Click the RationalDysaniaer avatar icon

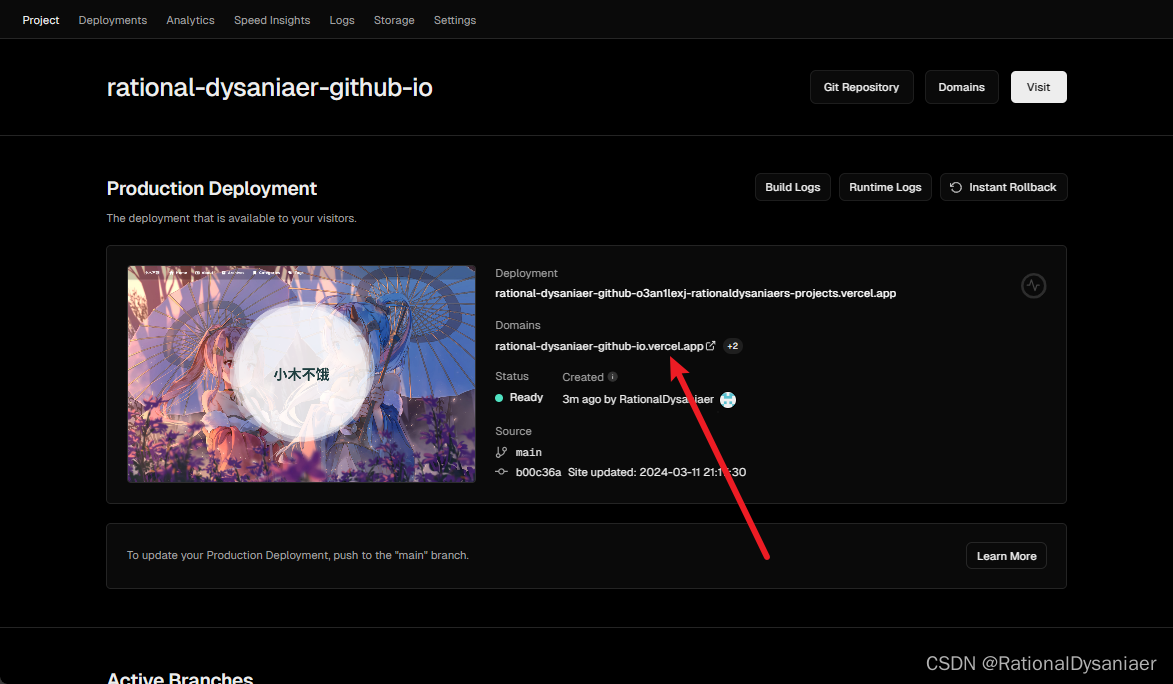[728, 400]
